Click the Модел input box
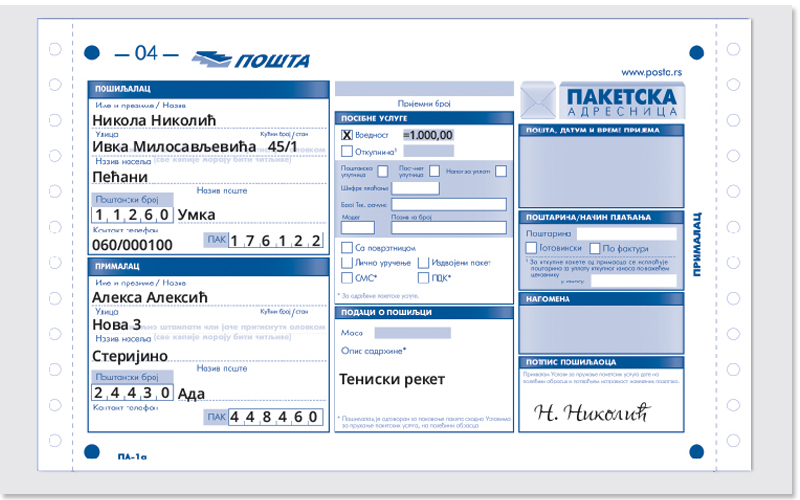 [x=358, y=228]
